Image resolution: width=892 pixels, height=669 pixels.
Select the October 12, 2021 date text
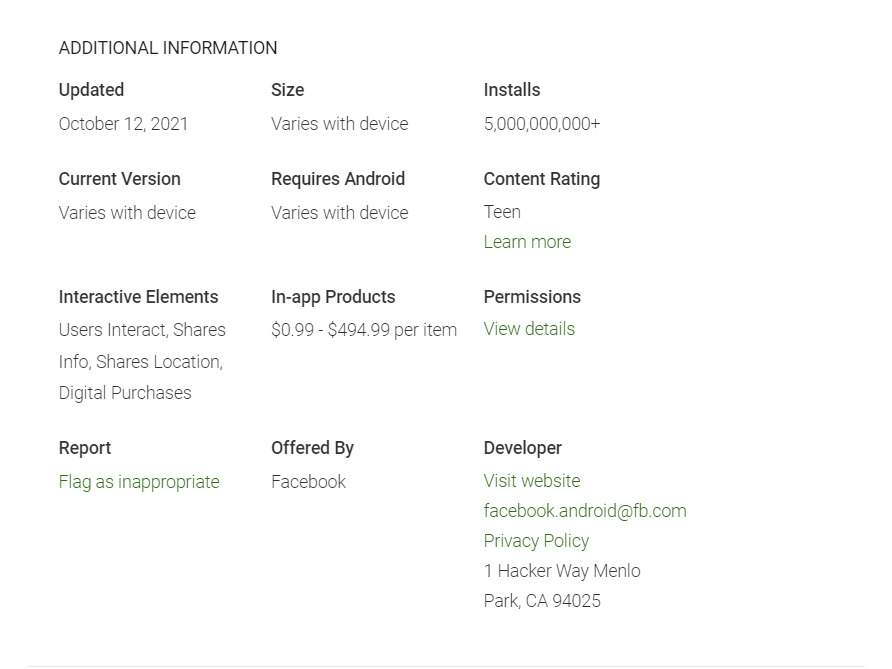click(123, 124)
